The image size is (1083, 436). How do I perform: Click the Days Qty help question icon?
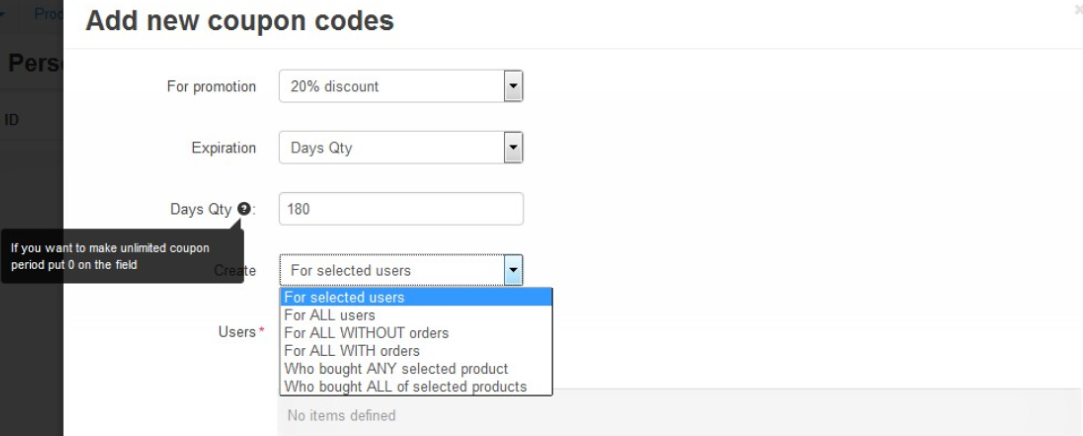243,208
